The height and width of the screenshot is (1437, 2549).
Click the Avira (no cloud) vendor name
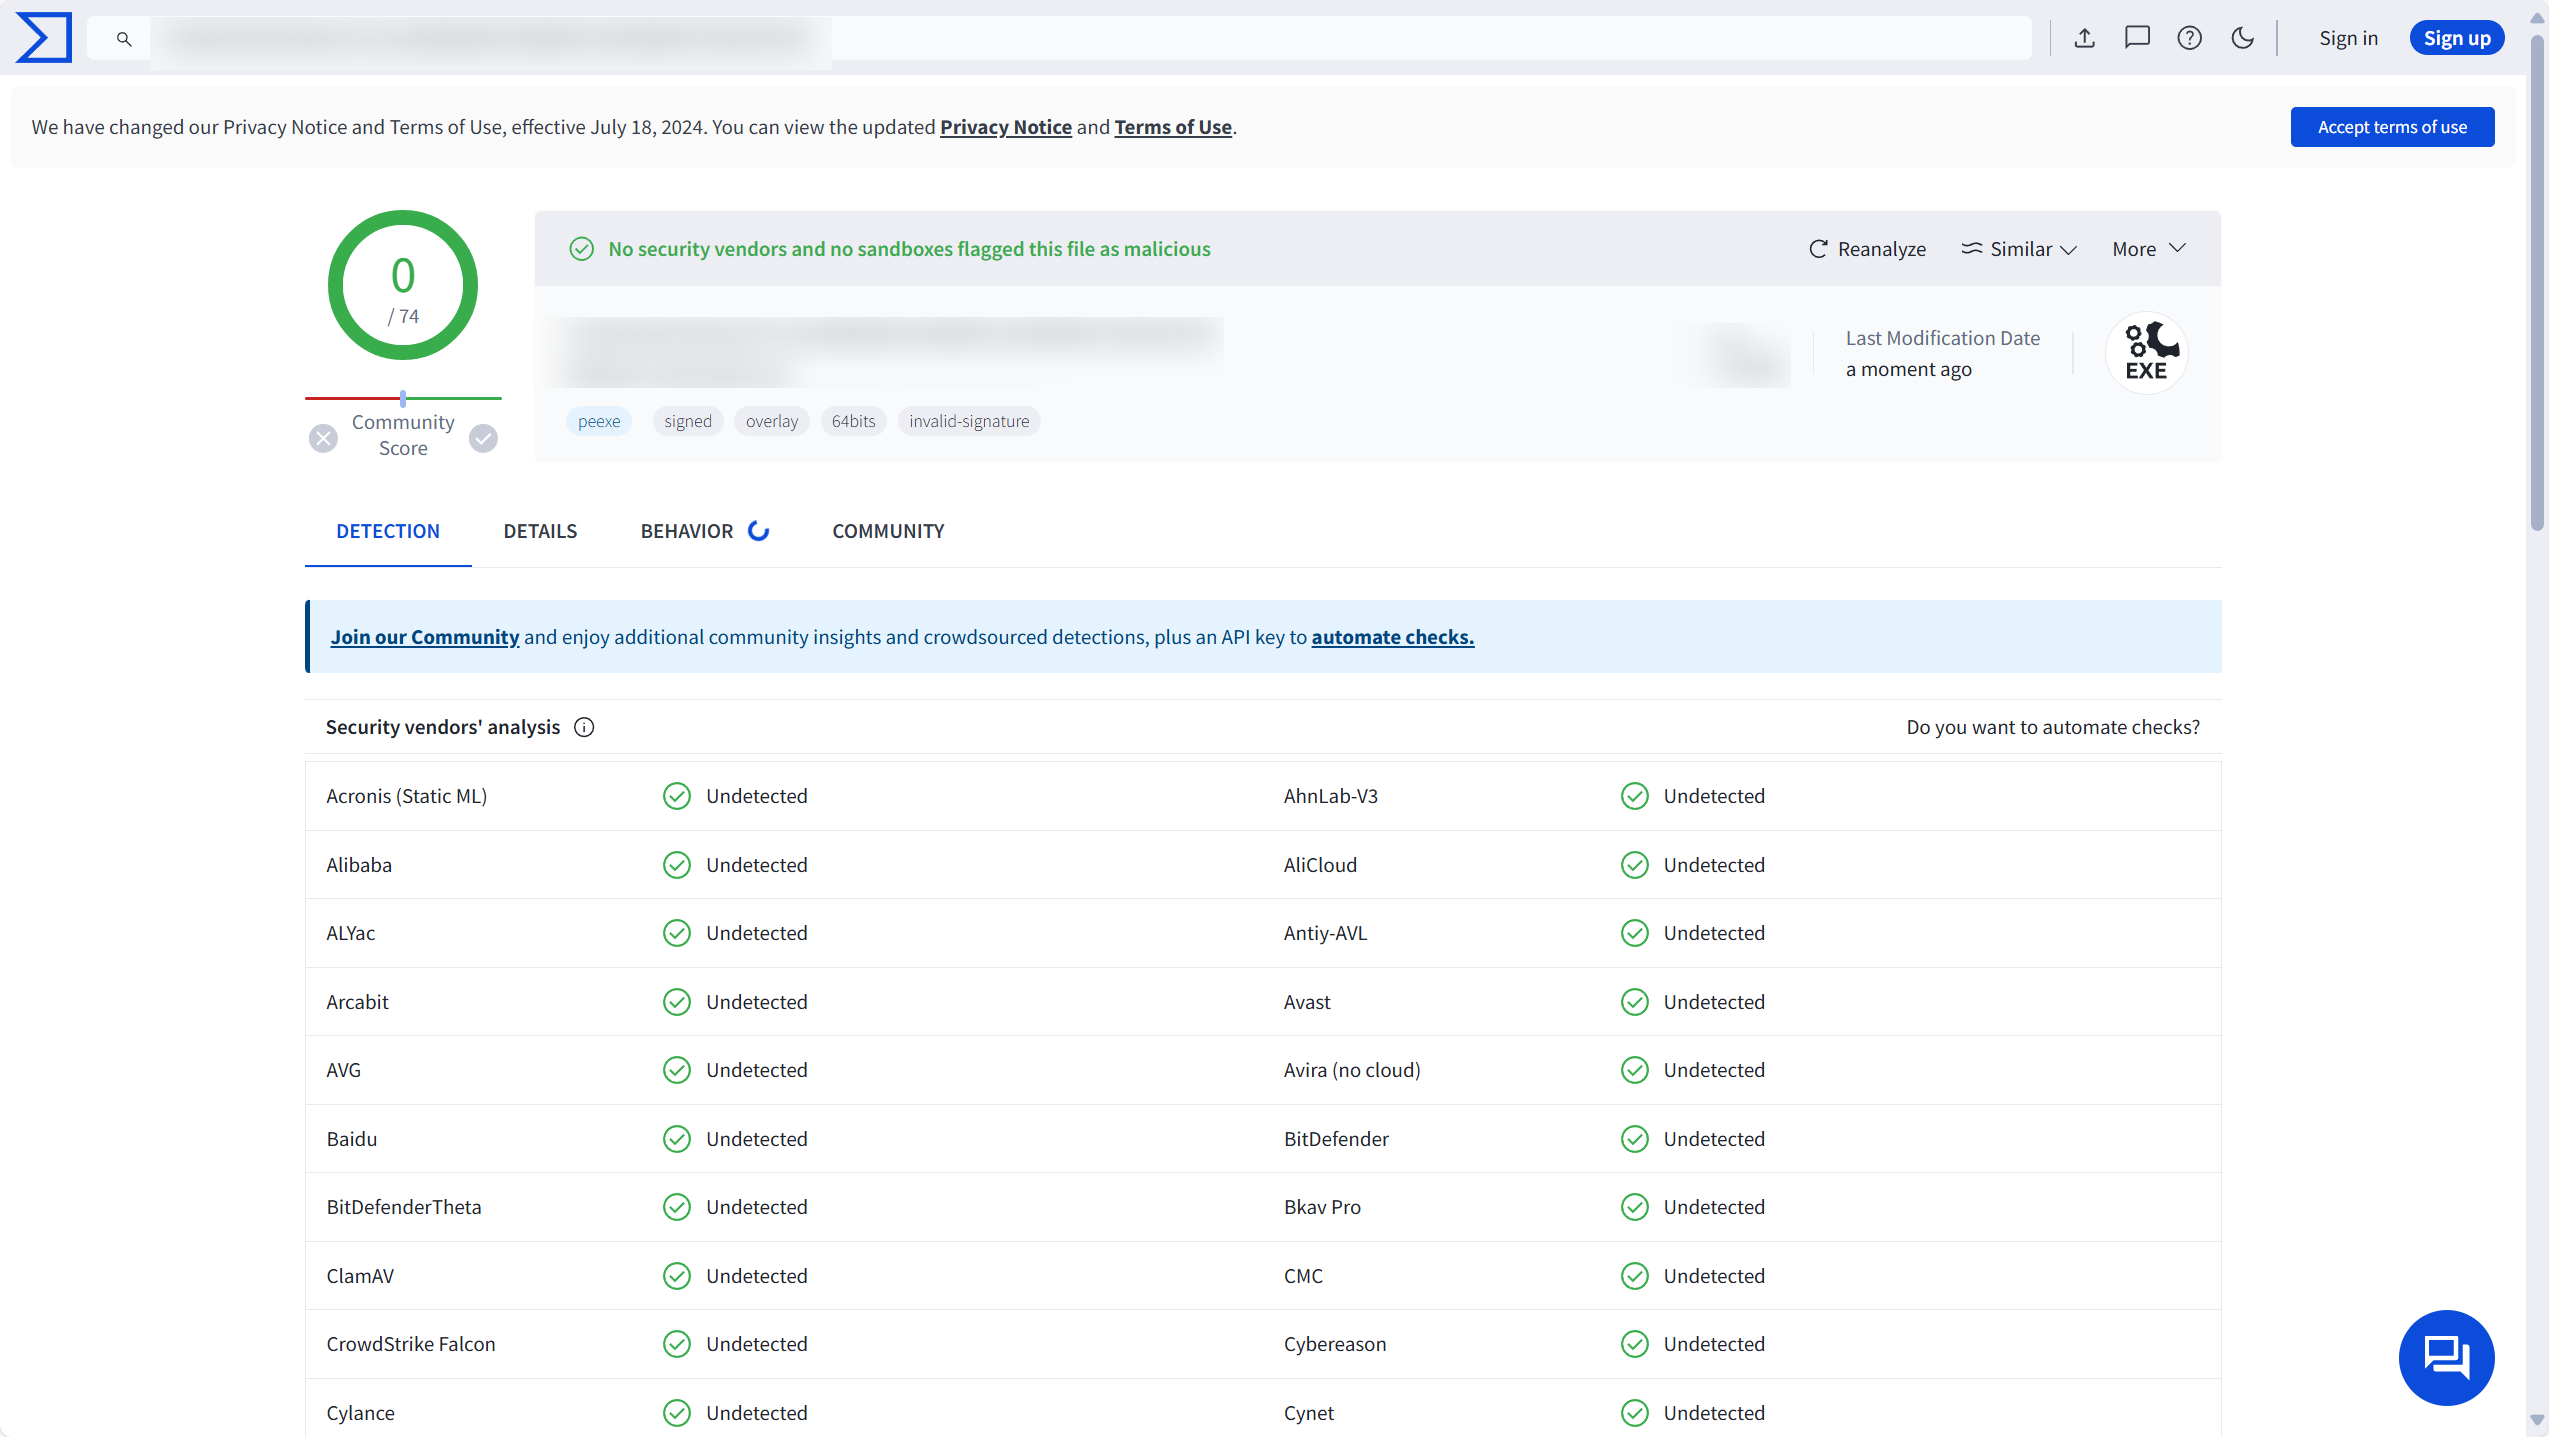pyautogui.click(x=1352, y=1070)
